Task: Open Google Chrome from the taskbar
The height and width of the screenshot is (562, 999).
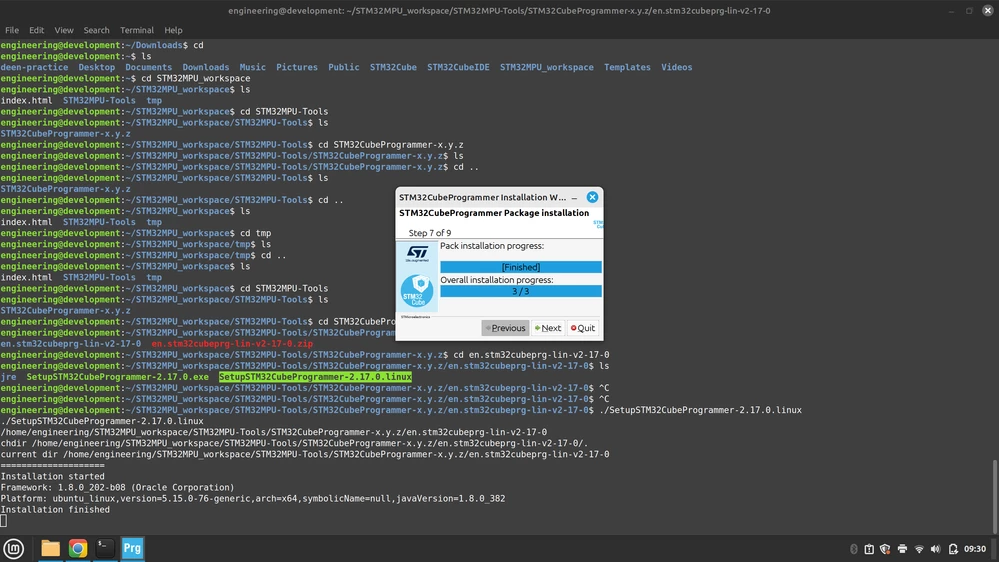Action: click(78, 549)
